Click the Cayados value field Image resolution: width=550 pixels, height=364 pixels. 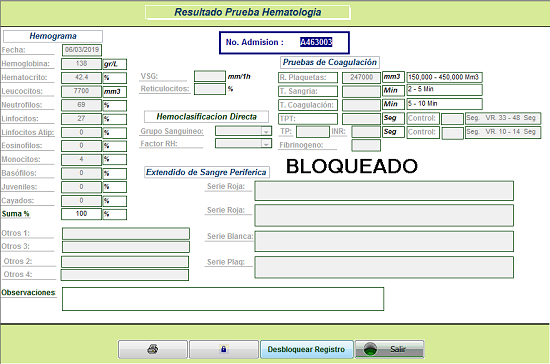(x=81, y=201)
